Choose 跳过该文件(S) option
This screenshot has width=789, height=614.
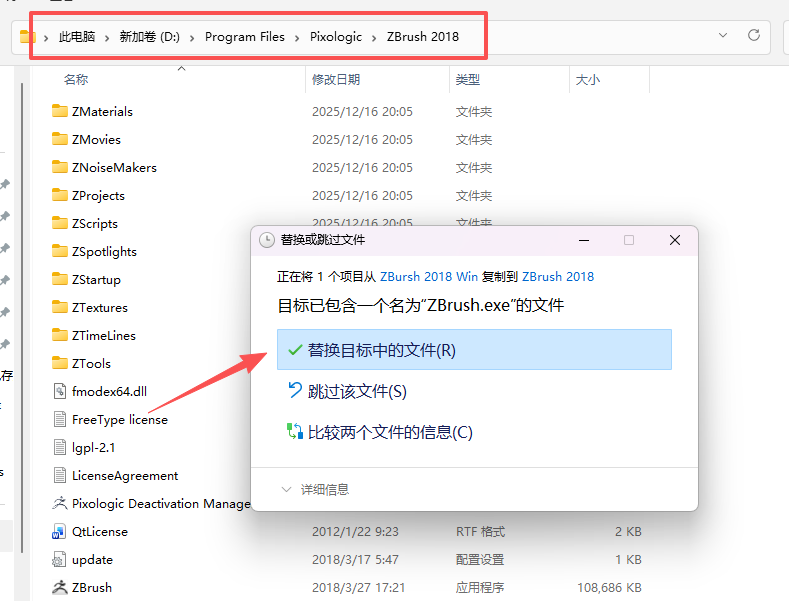tap(357, 391)
